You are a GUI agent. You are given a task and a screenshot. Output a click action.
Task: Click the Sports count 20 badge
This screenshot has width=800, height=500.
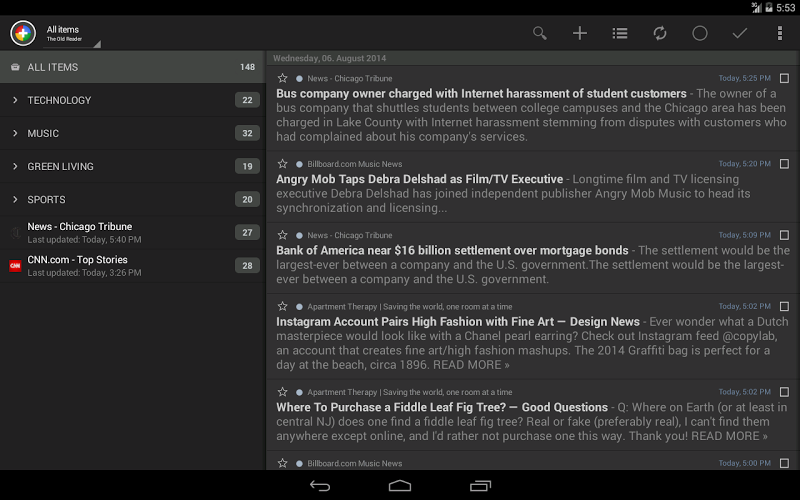[x=247, y=199]
